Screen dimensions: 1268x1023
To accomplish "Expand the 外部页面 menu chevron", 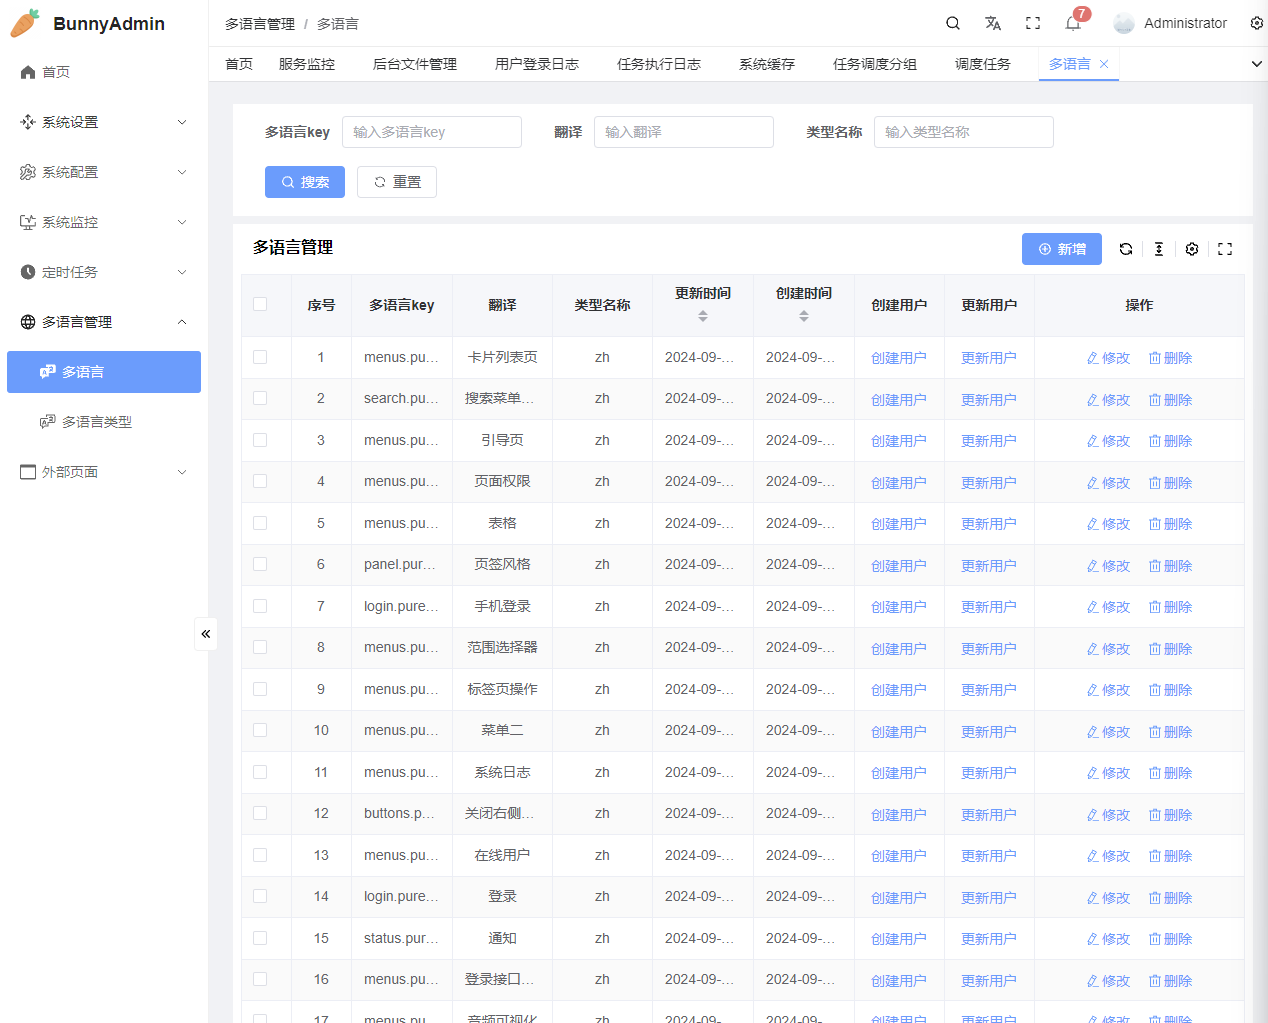I will click(x=182, y=472).
